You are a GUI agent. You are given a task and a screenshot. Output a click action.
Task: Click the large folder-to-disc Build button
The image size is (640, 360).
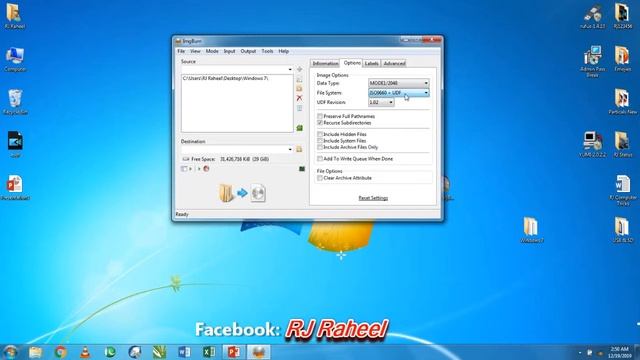242,193
